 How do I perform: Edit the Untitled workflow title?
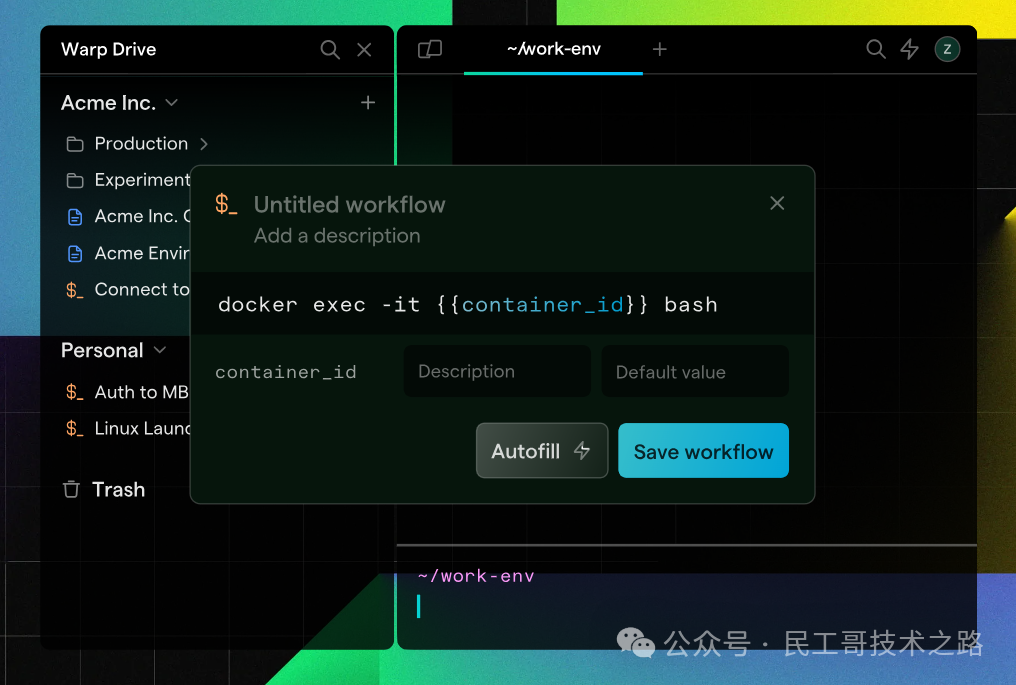pyautogui.click(x=350, y=205)
